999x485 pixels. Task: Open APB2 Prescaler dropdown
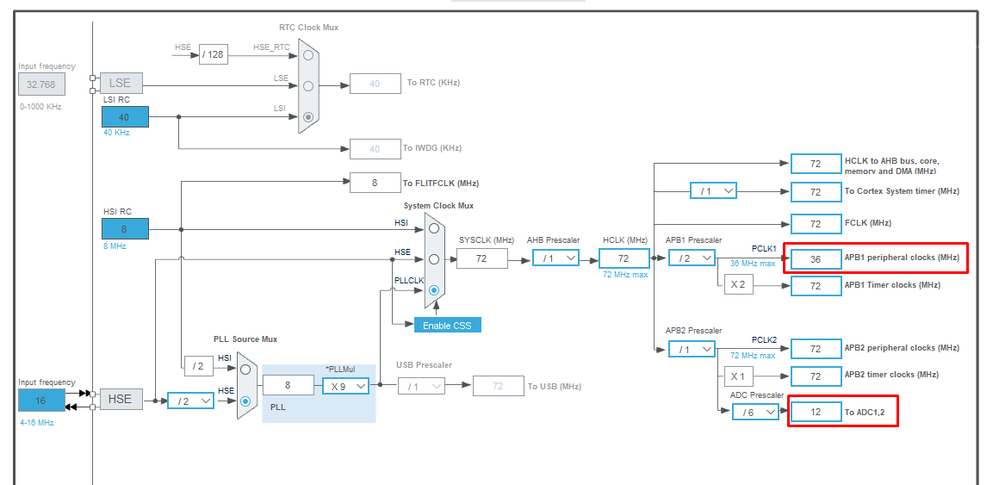point(691,349)
